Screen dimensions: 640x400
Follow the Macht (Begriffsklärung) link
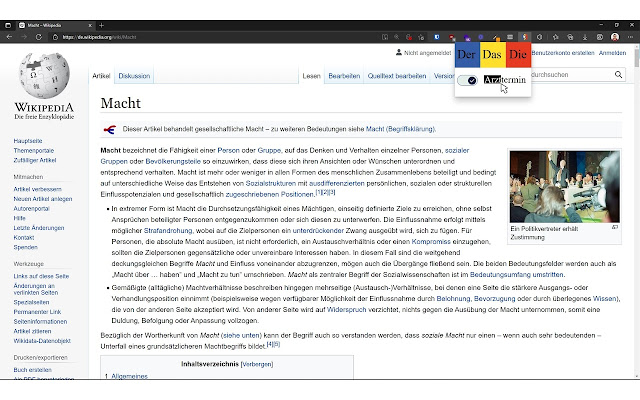pyautogui.click(x=400, y=129)
